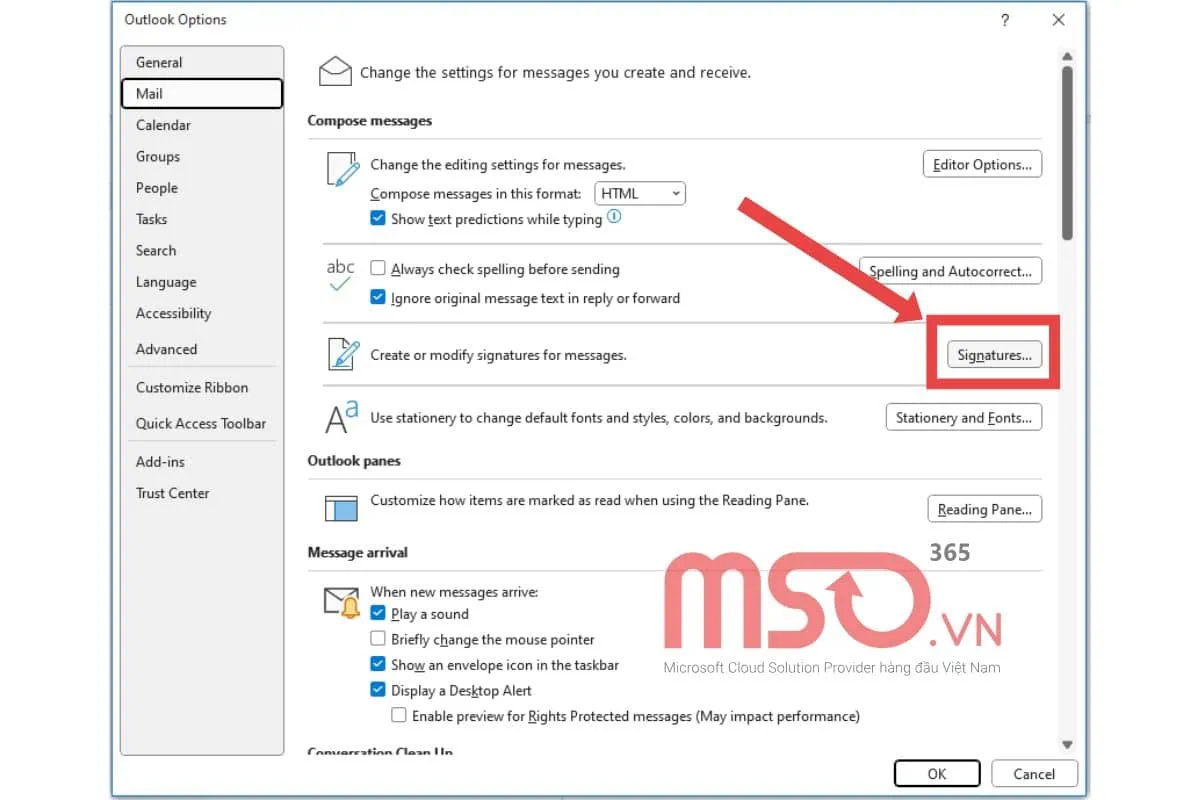
Task: Open the Trust Center category
Action: [172, 493]
